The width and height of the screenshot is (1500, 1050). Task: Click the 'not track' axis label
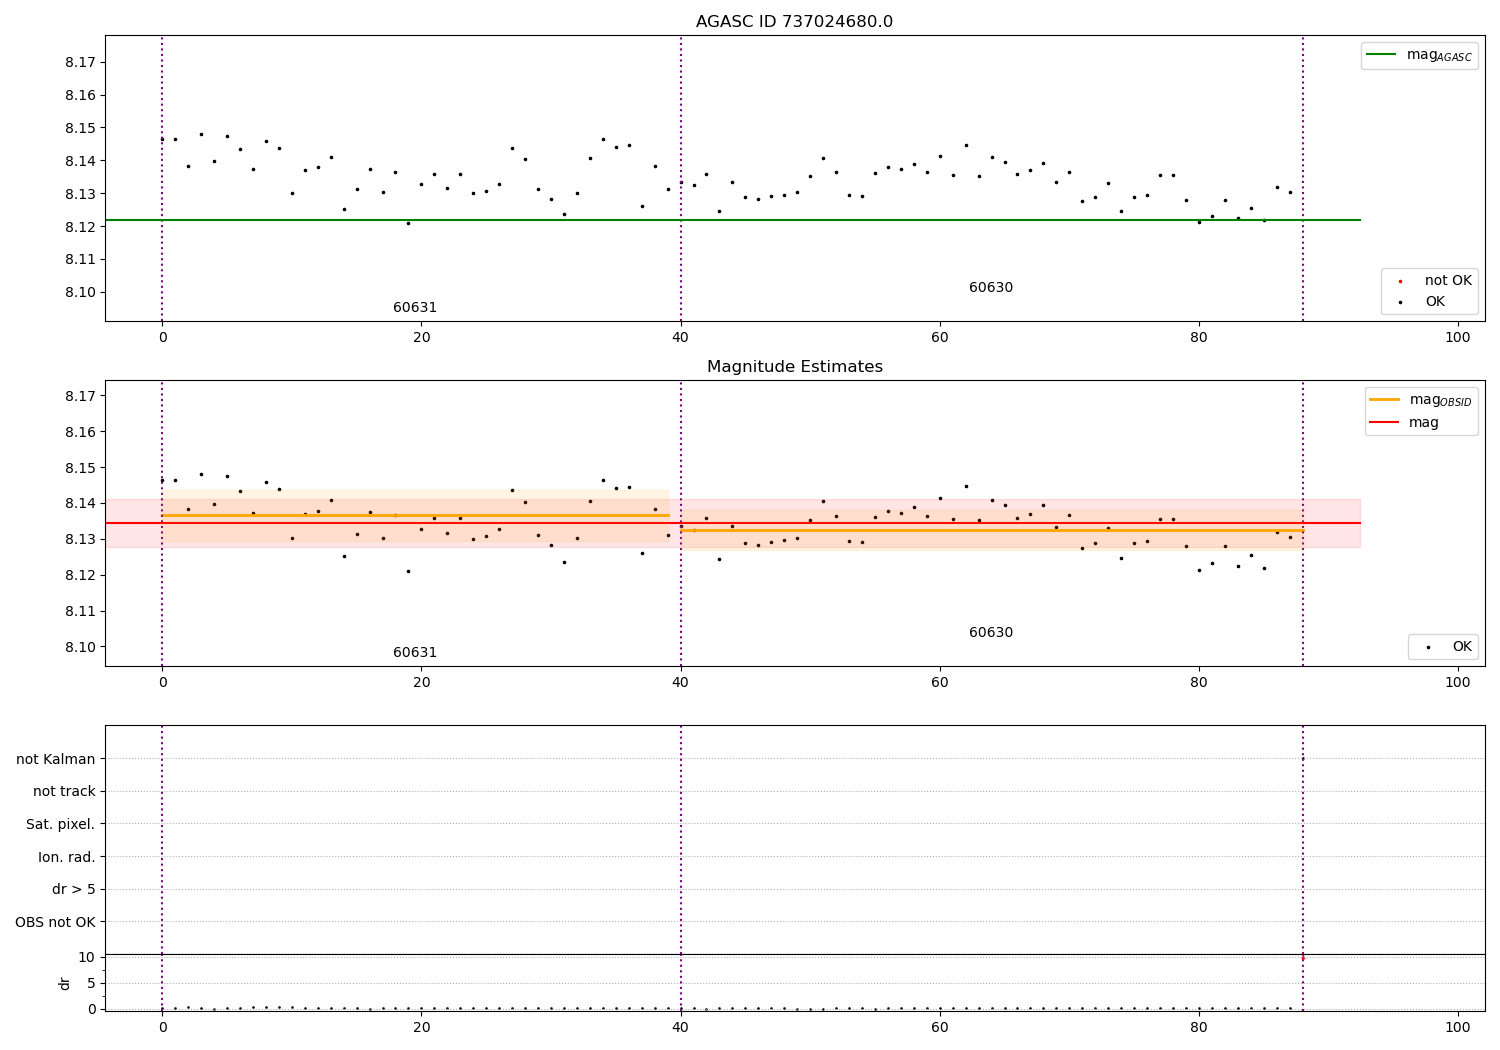64,792
